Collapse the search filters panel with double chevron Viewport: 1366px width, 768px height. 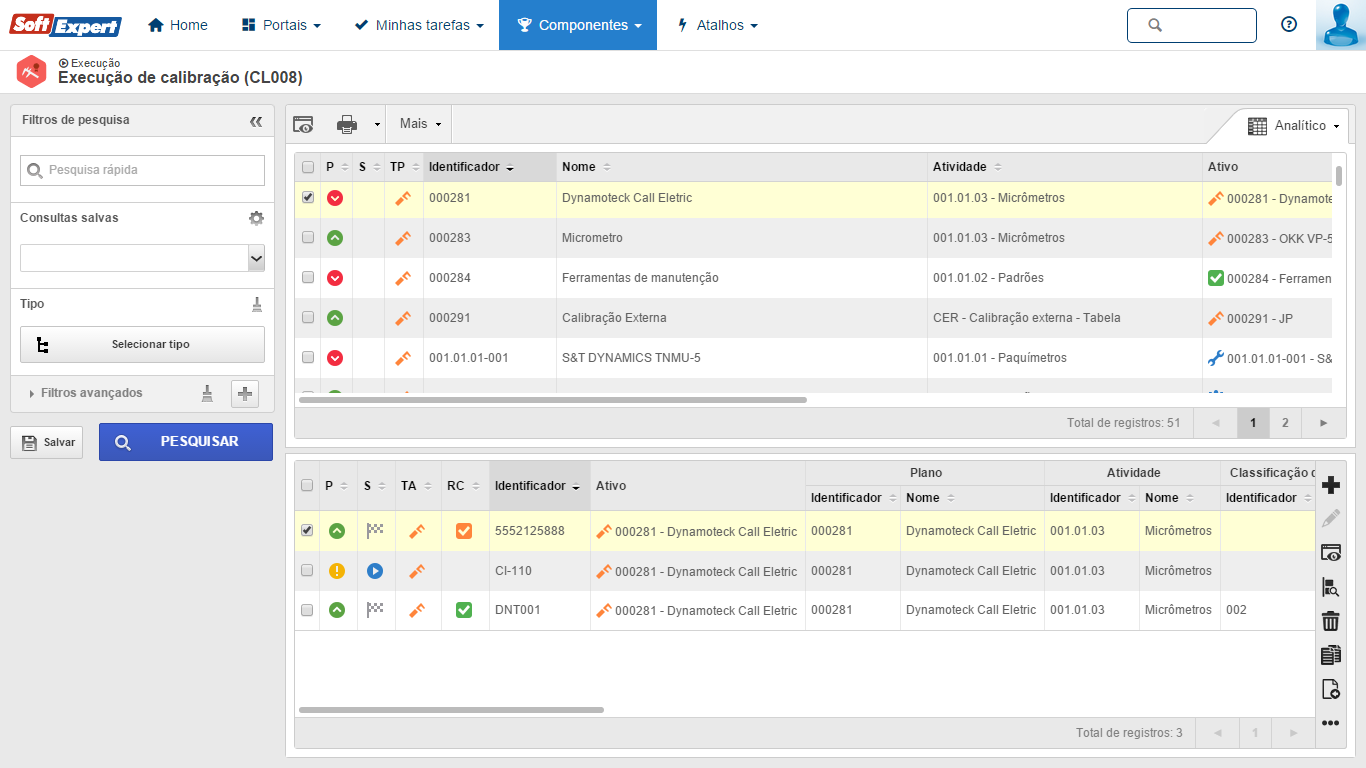click(256, 121)
